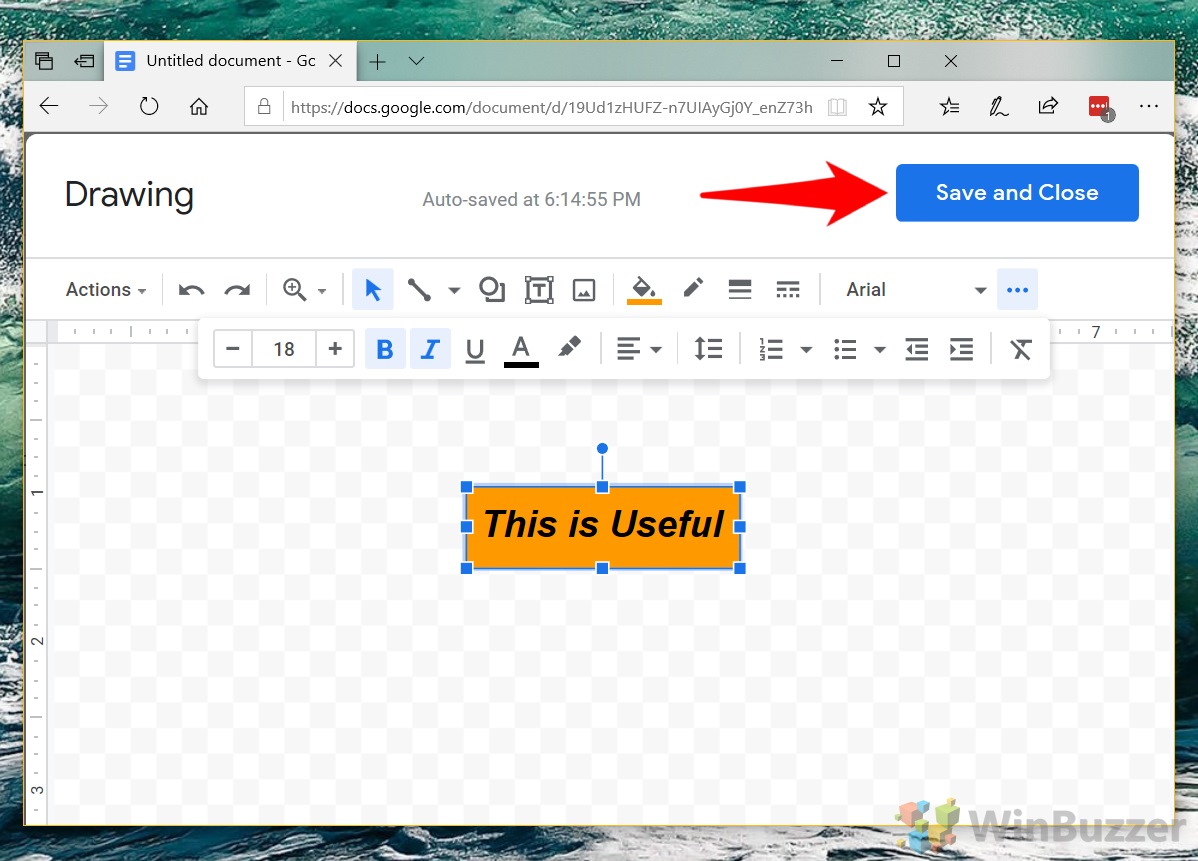Open the border weight options

click(740, 290)
